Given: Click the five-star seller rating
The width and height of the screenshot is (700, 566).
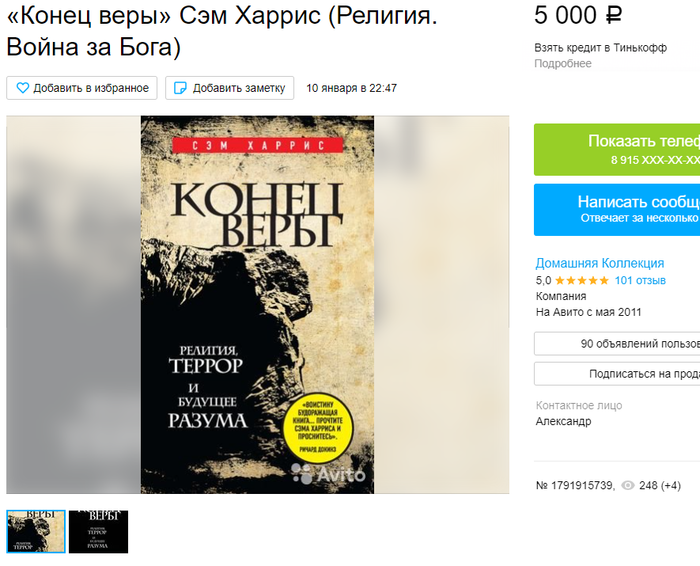Looking at the screenshot, I should point(582,280).
